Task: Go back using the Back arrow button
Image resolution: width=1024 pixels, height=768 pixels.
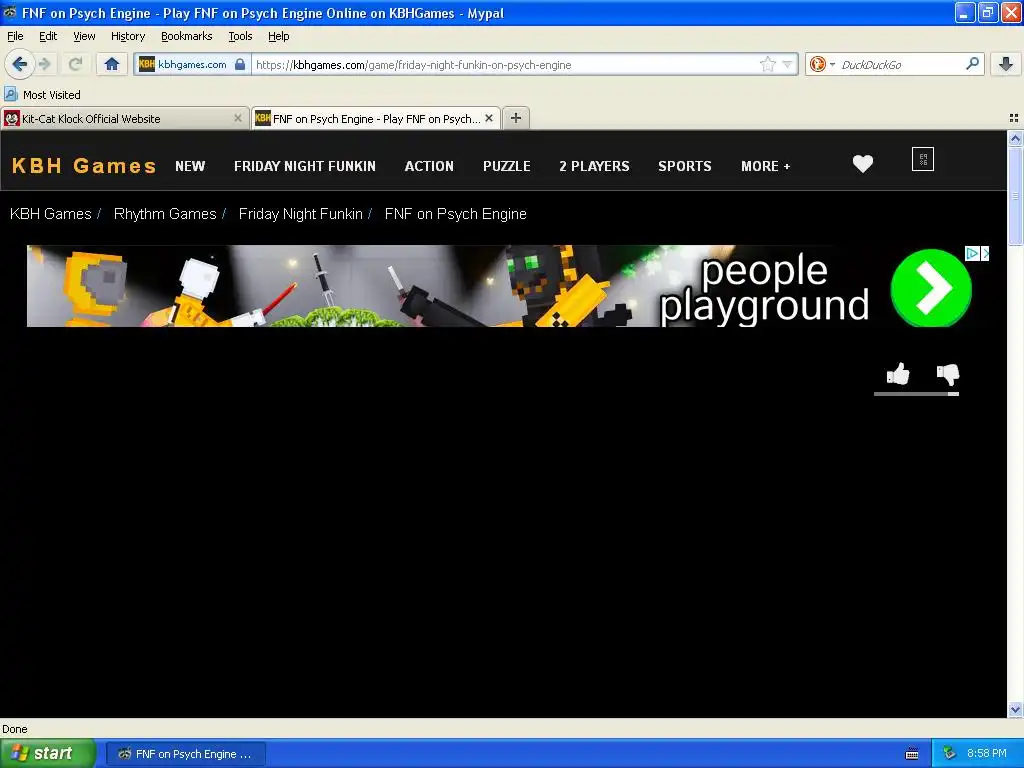Action: pyautogui.click(x=19, y=64)
